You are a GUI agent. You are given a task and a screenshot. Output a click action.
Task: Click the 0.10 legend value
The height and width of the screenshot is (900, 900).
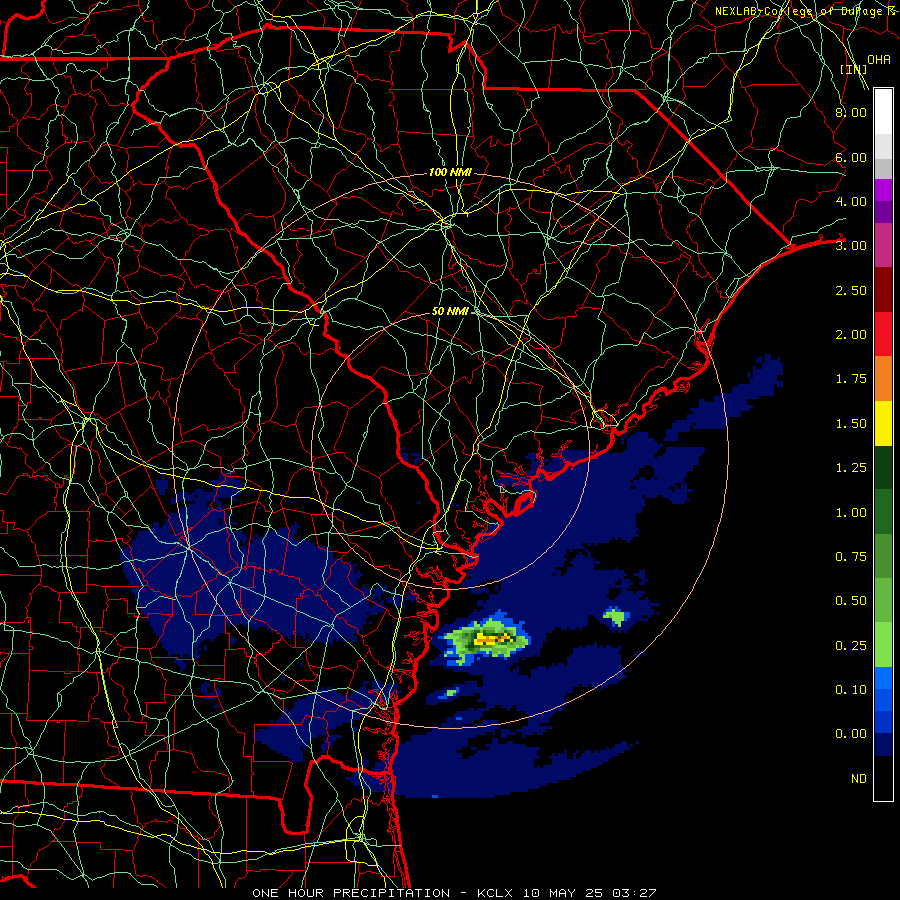(x=851, y=690)
